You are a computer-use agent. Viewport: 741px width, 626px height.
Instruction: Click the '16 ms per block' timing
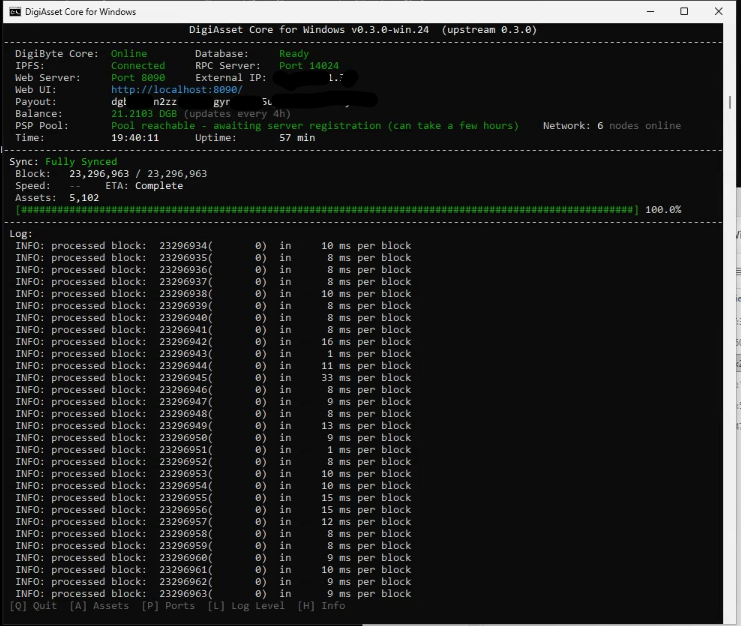coord(366,342)
